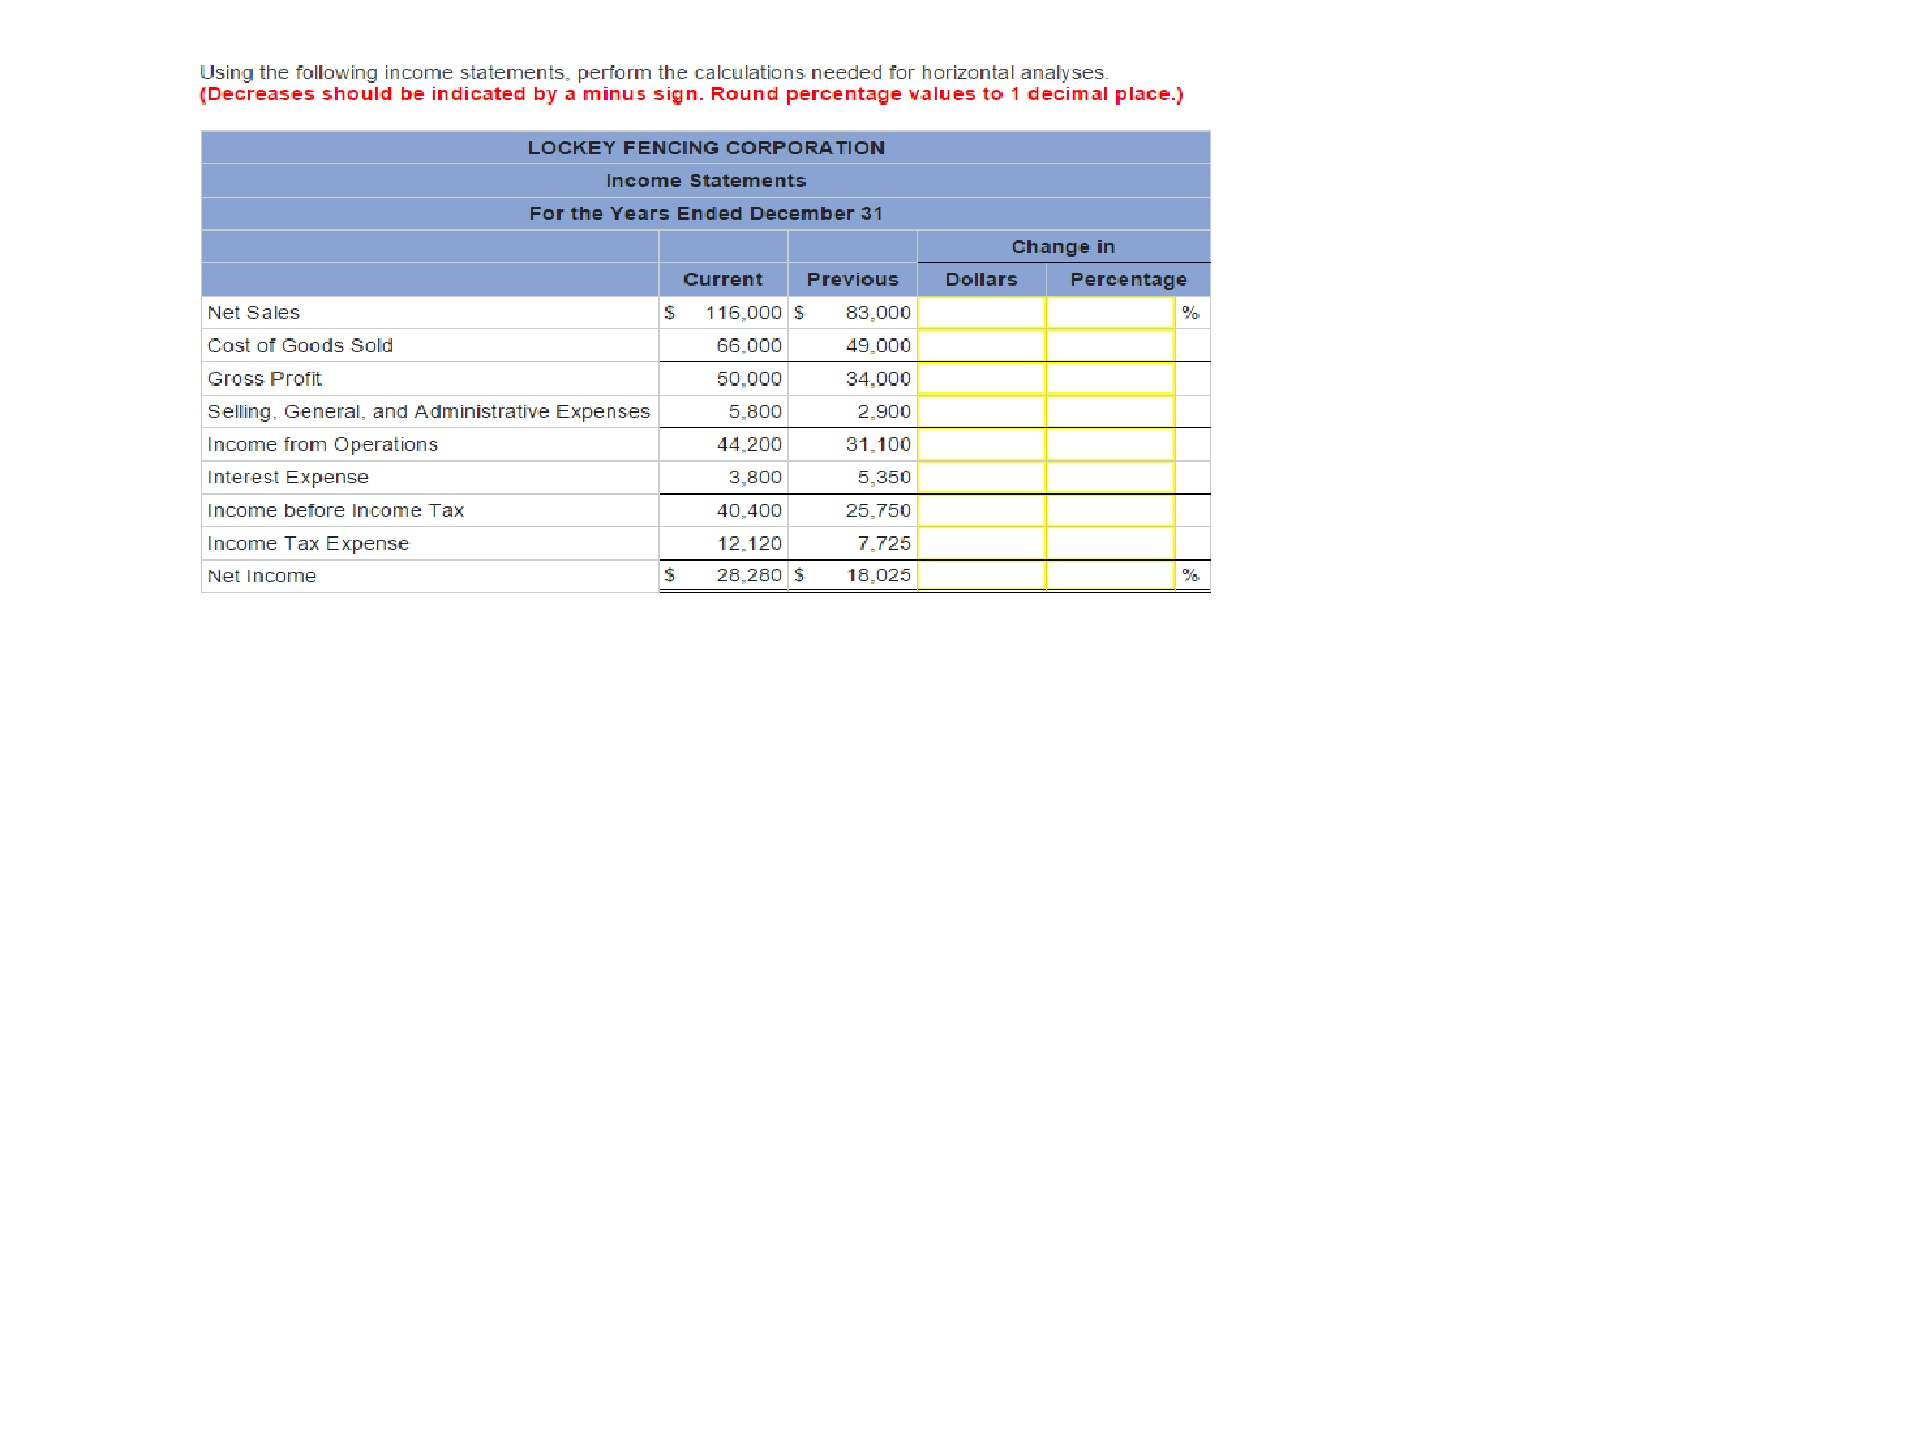Image resolution: width=1920 pixels, height=1430 pixels.
Task: Click the Dollars cell for Selling, General, and Administrative Expenses
Action: [981, 411]
